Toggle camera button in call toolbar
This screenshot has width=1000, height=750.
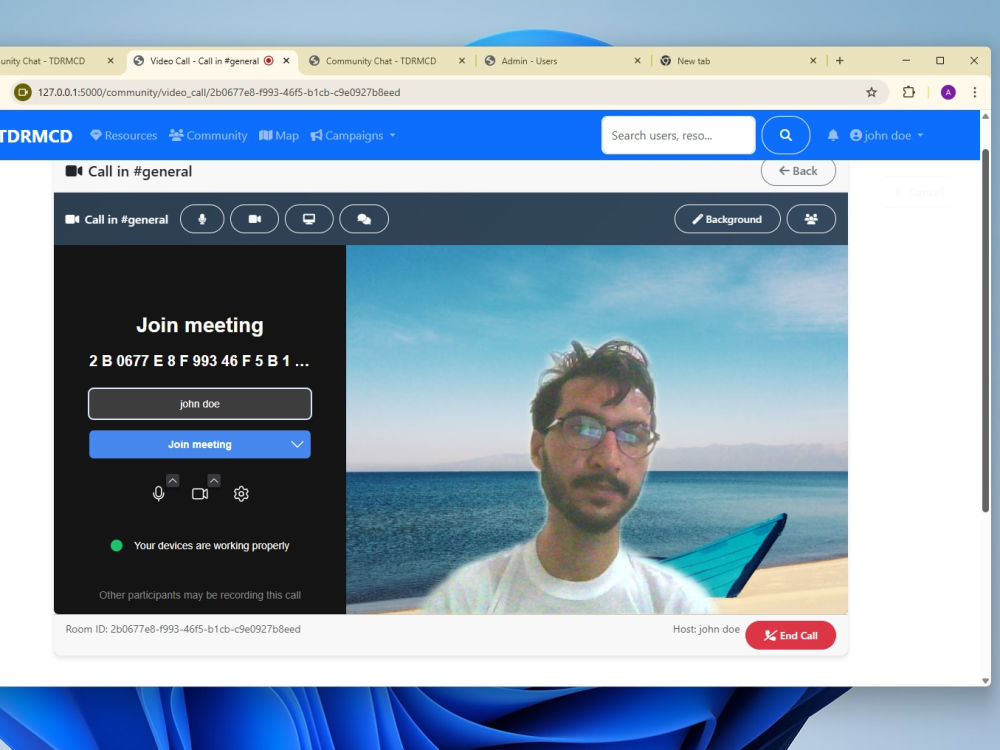point(254,219)
